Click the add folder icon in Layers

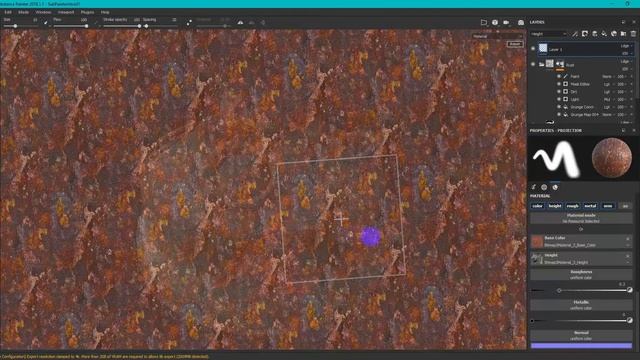pyautogui.click(x=623, y=34)
